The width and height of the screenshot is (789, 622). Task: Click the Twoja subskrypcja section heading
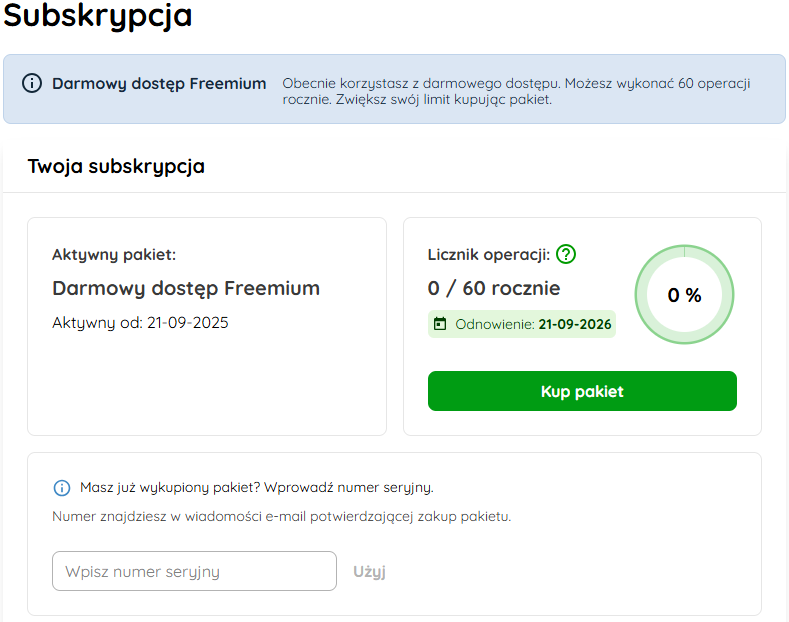click(x=116, y=167)
